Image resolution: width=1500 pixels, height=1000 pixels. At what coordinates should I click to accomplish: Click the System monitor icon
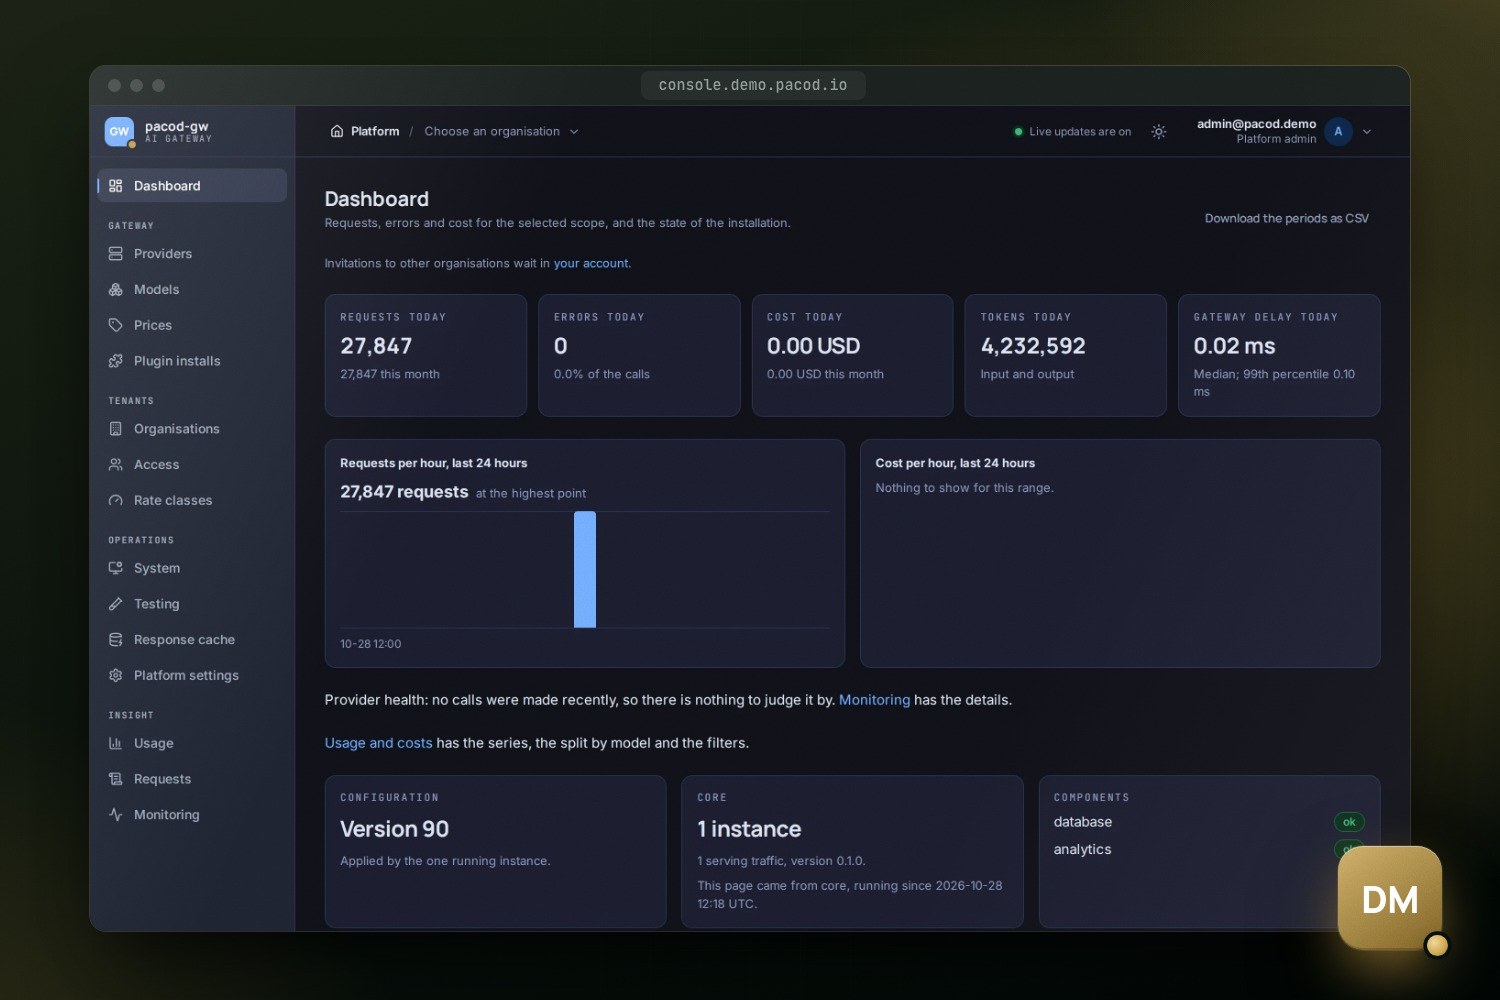coord(116,568)
